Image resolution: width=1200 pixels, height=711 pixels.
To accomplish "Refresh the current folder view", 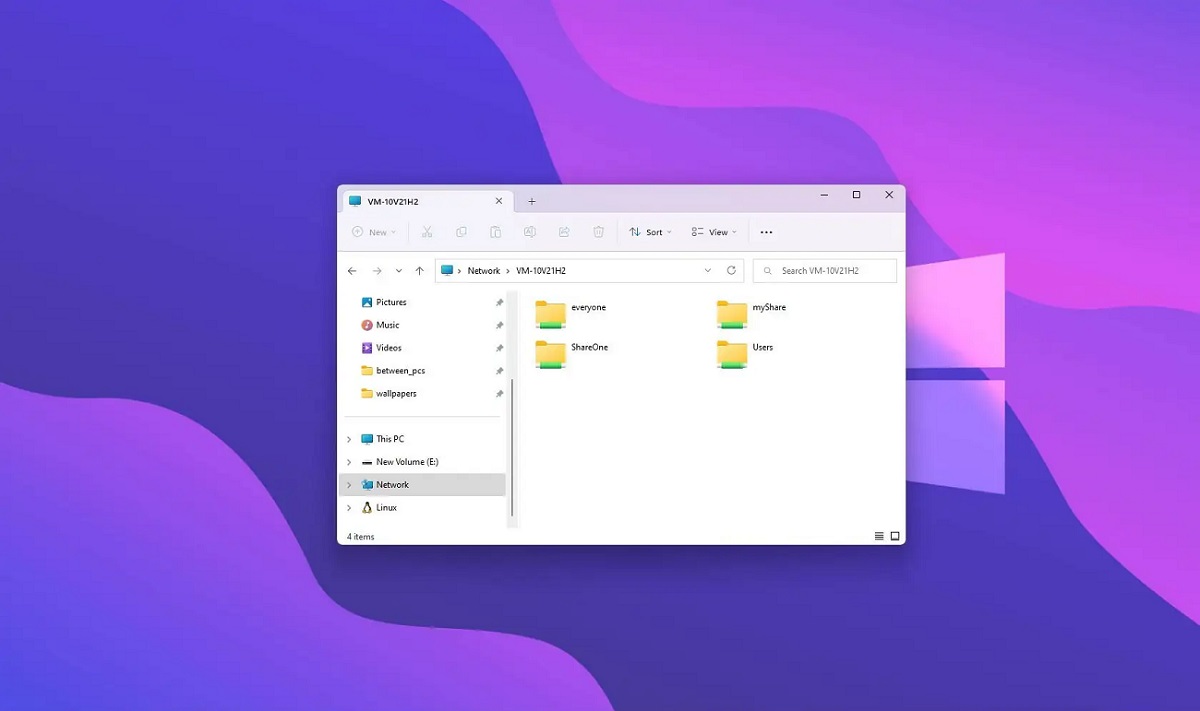I will point(731,270).
